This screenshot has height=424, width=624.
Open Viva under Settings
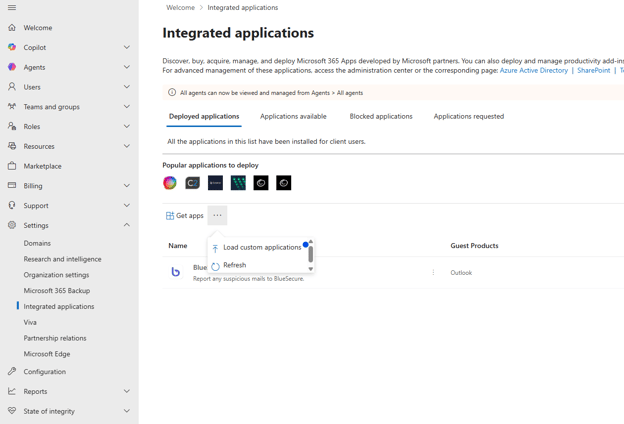[x=30, y=322]
